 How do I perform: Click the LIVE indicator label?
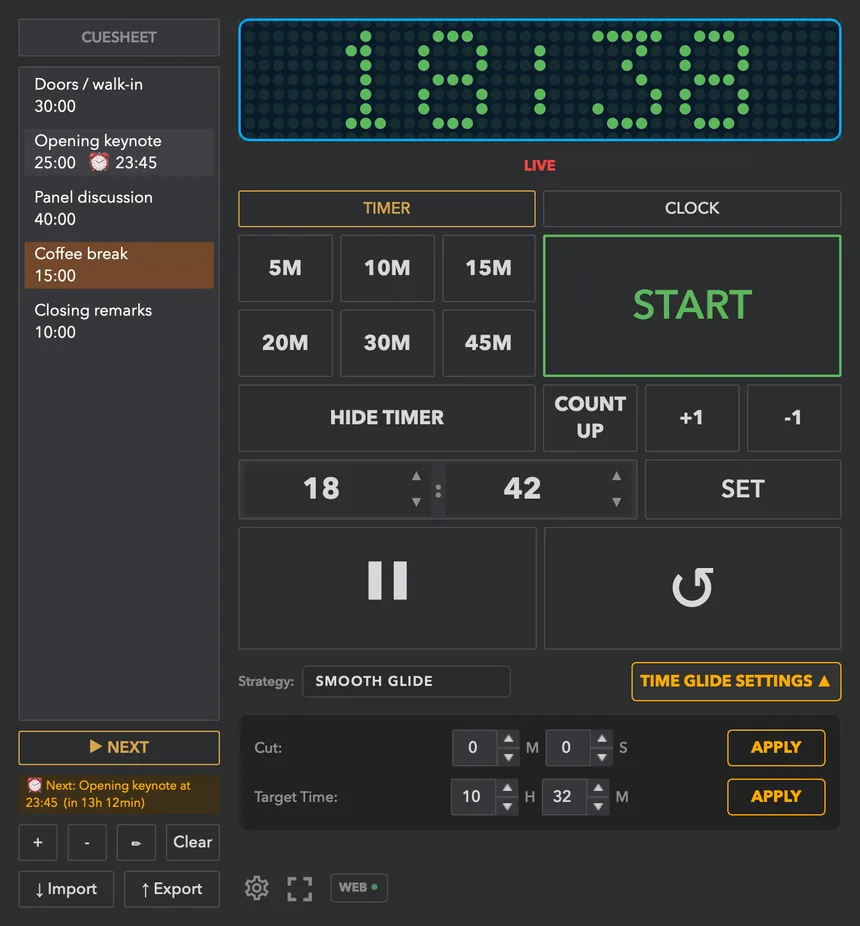(540, 166)
